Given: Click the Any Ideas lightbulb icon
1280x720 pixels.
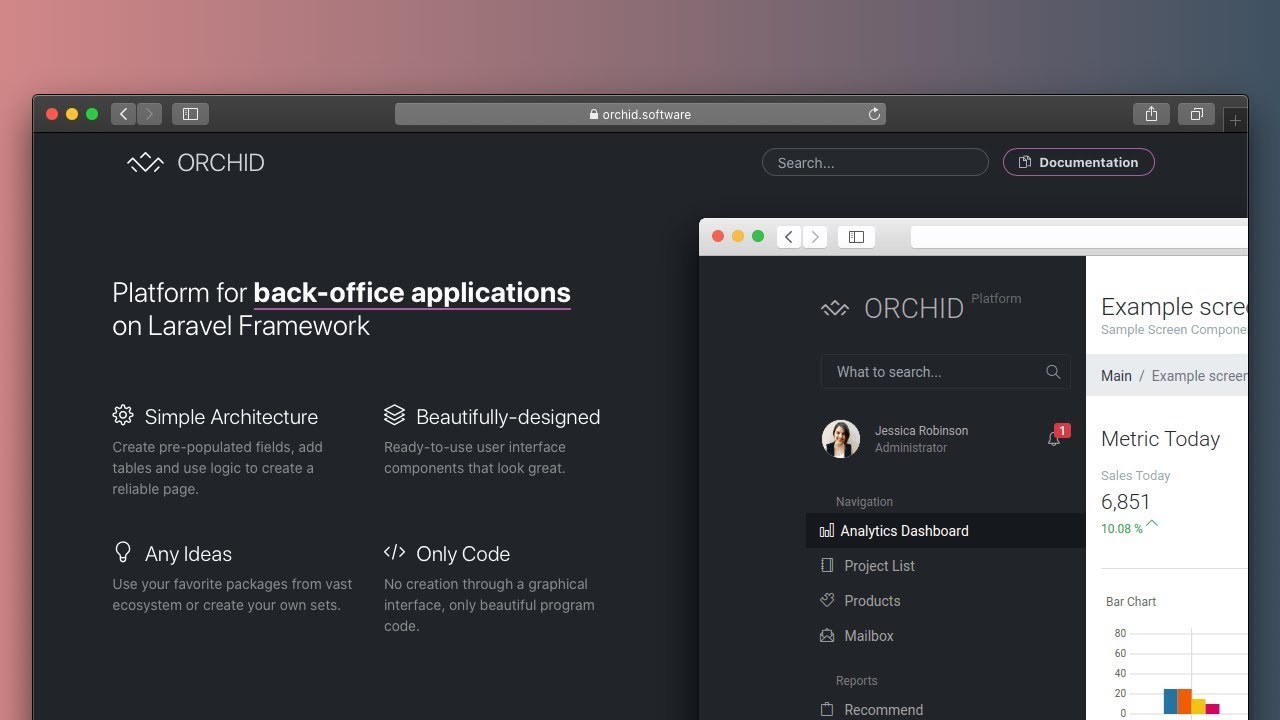Looking at the screenshot, I should [x=123, y=552].
